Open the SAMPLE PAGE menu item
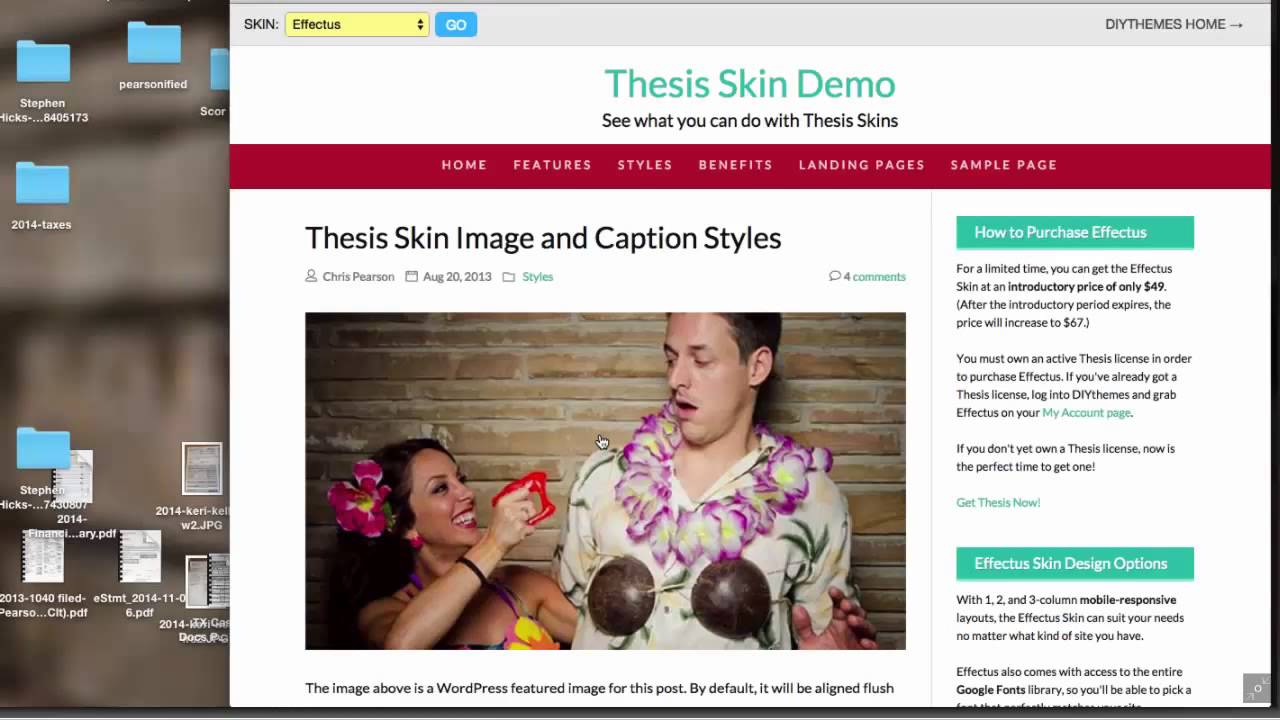 click(1004, 165)
